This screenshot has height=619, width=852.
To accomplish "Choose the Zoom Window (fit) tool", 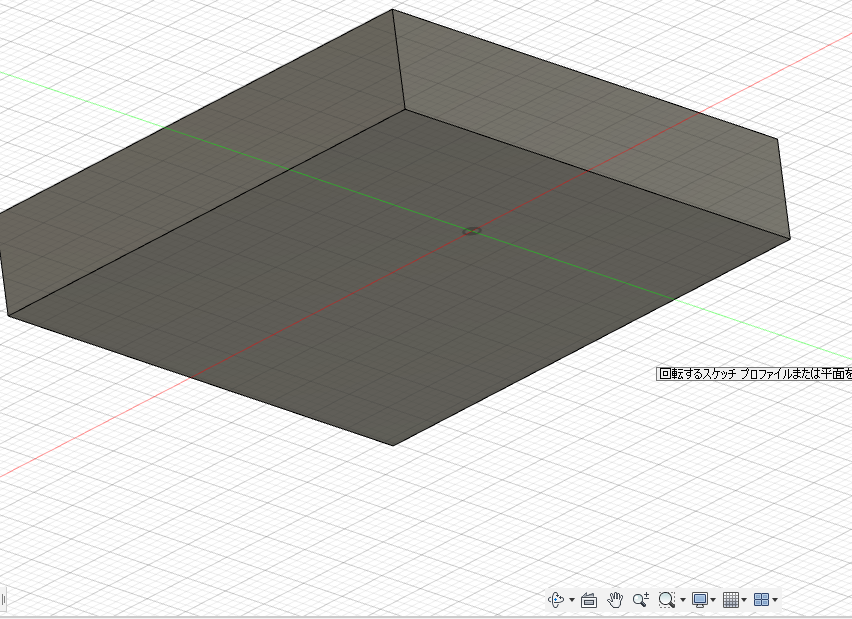I will pos(667,600).
